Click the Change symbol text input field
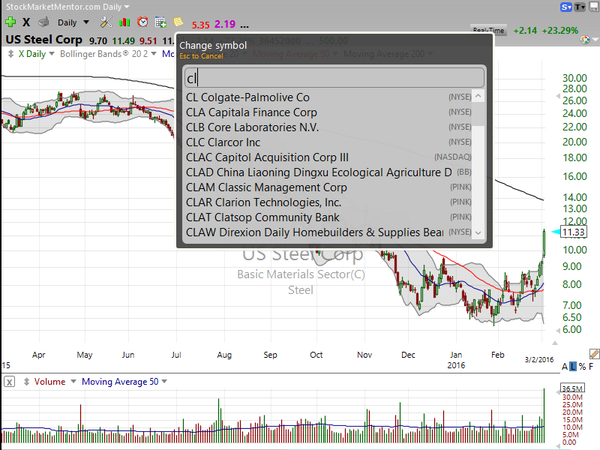Screen dimensions: 600x450 [334, 78]
